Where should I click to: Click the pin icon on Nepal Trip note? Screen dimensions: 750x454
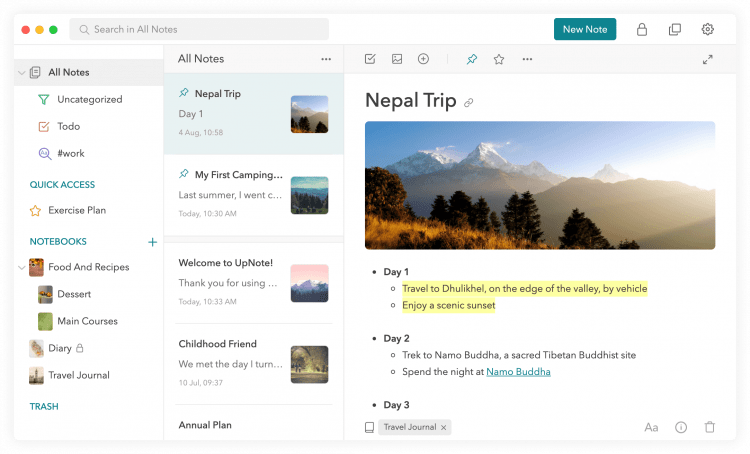point(184,93)
